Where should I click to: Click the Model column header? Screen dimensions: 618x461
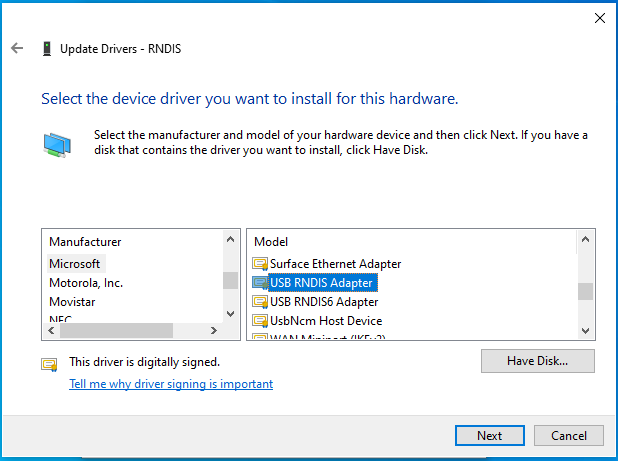coord(271,242)
